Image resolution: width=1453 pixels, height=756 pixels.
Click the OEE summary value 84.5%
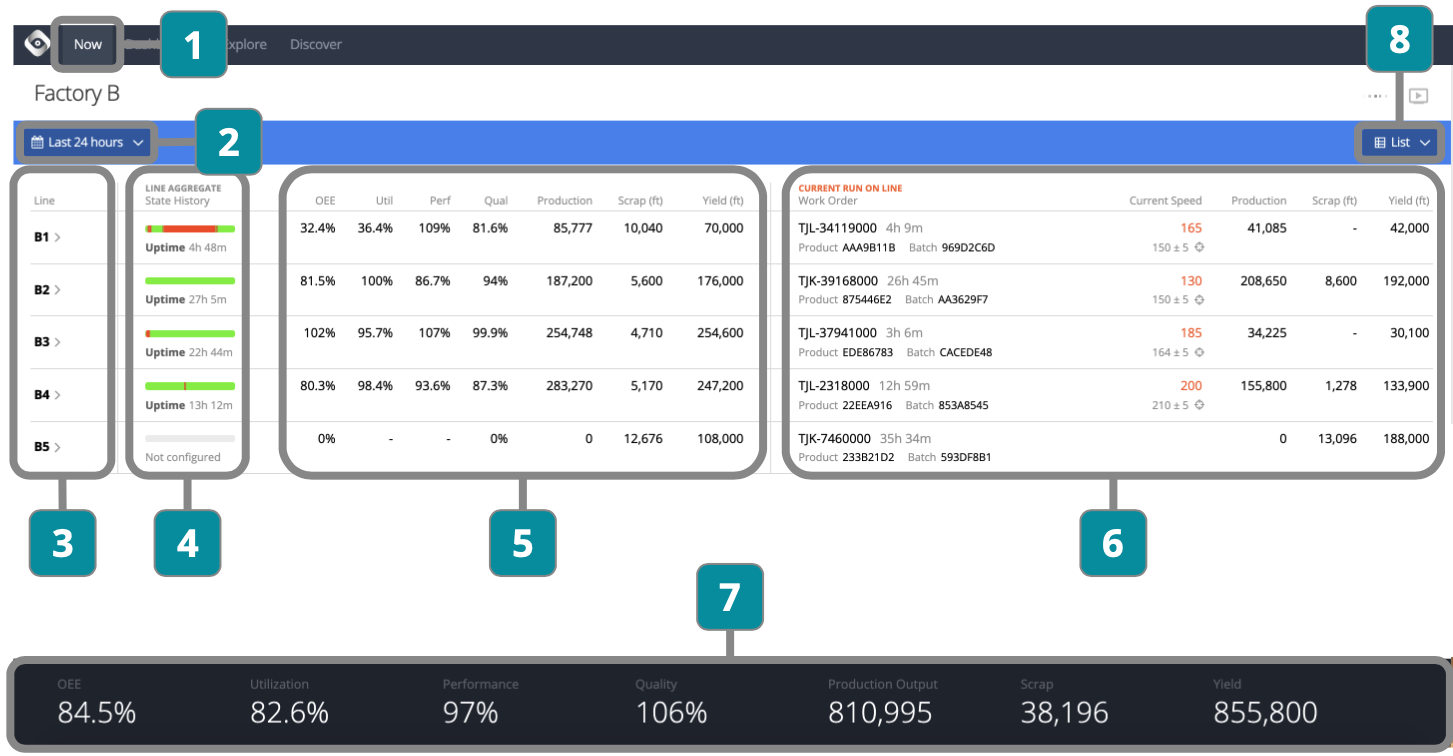[97, 712]
